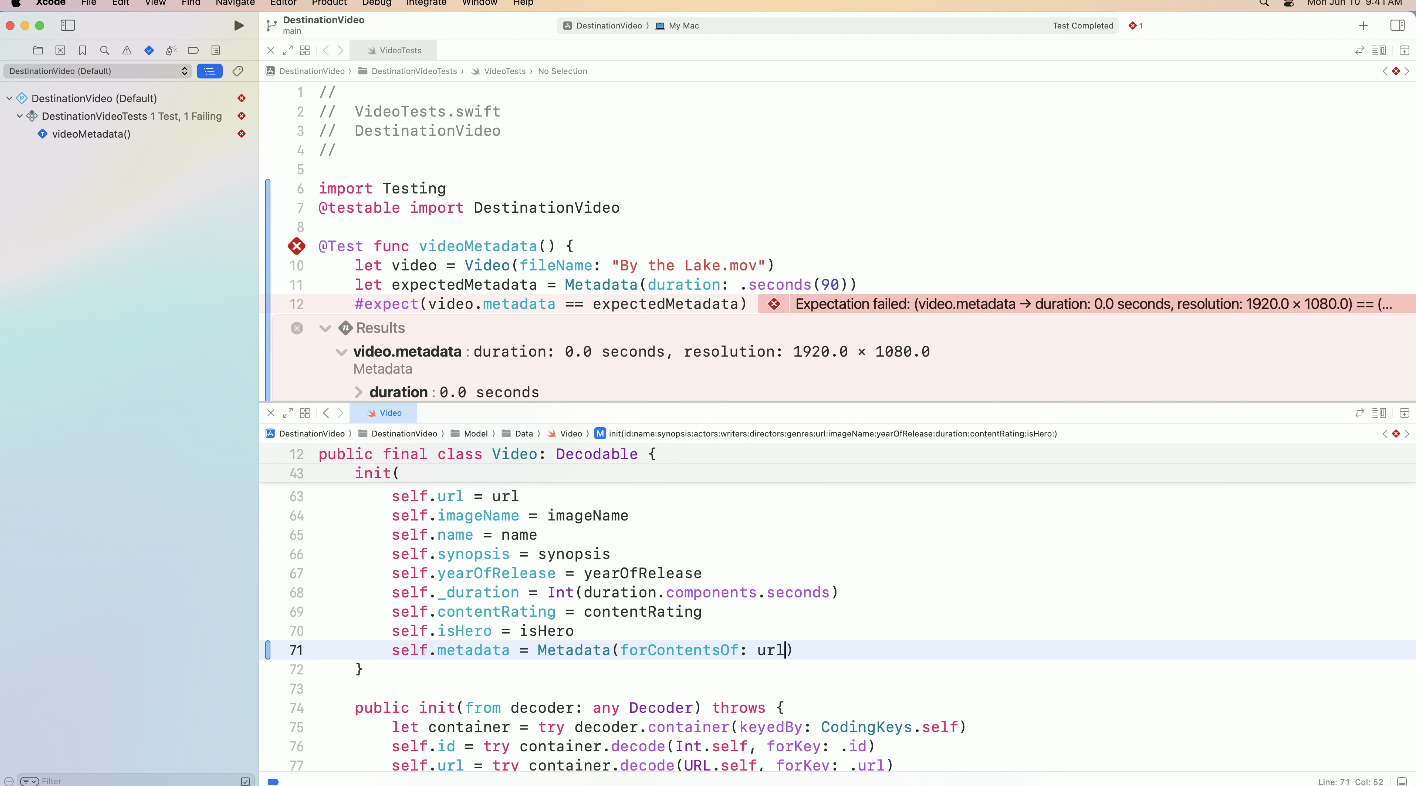Viewport: 1416px width, 786px height.
Task: Dismiss the Results panel with X
Action: pyautogui.click(x=297, y=328)
